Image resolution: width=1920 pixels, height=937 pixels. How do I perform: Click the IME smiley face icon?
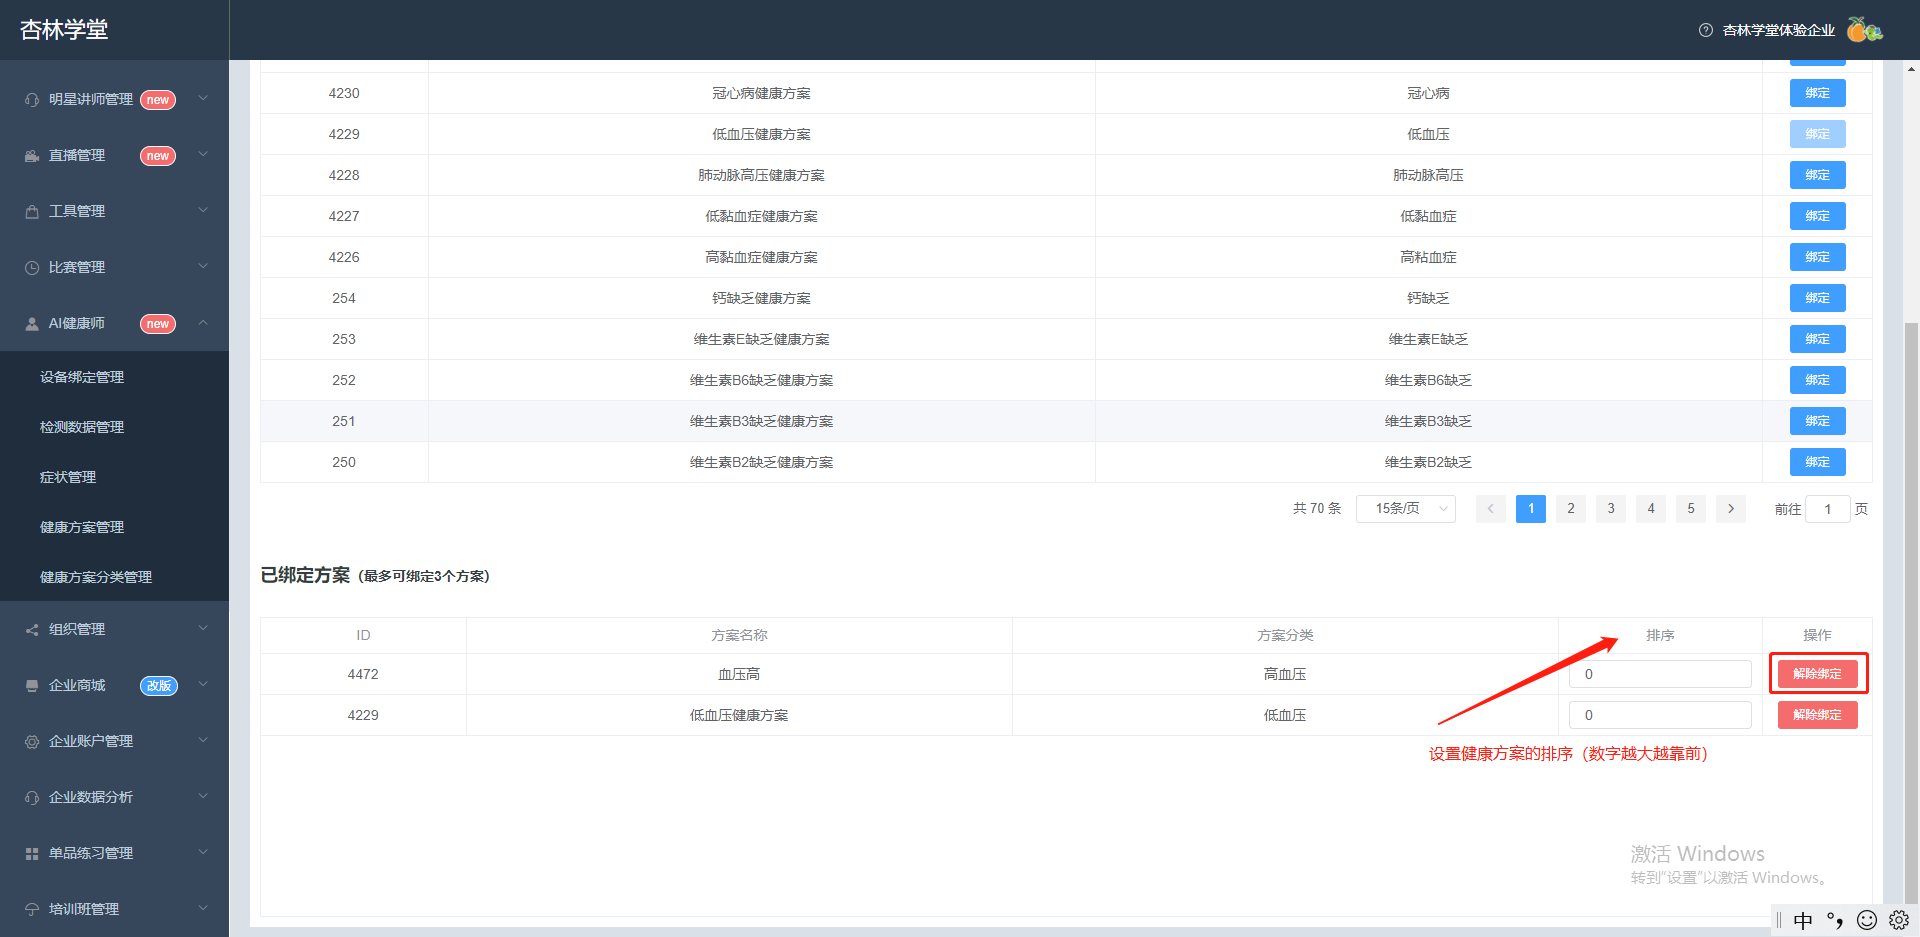[1867, 920]
